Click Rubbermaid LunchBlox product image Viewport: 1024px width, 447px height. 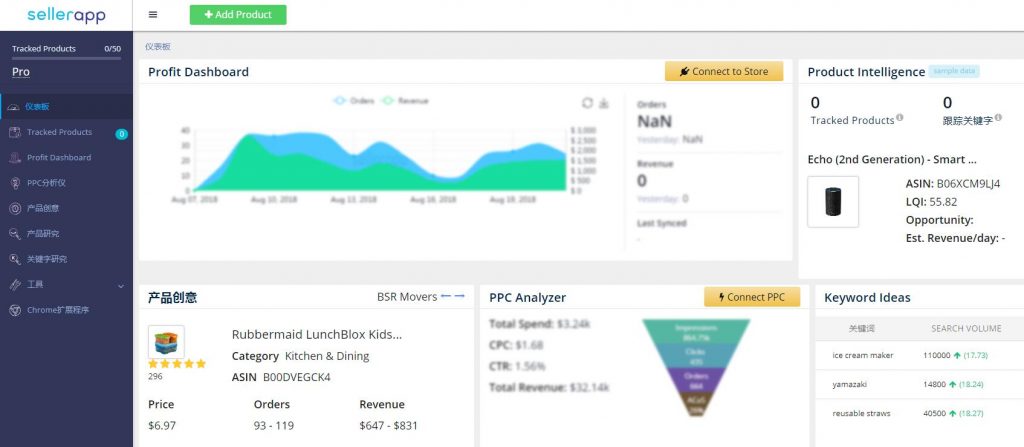(x=166, y=342)
